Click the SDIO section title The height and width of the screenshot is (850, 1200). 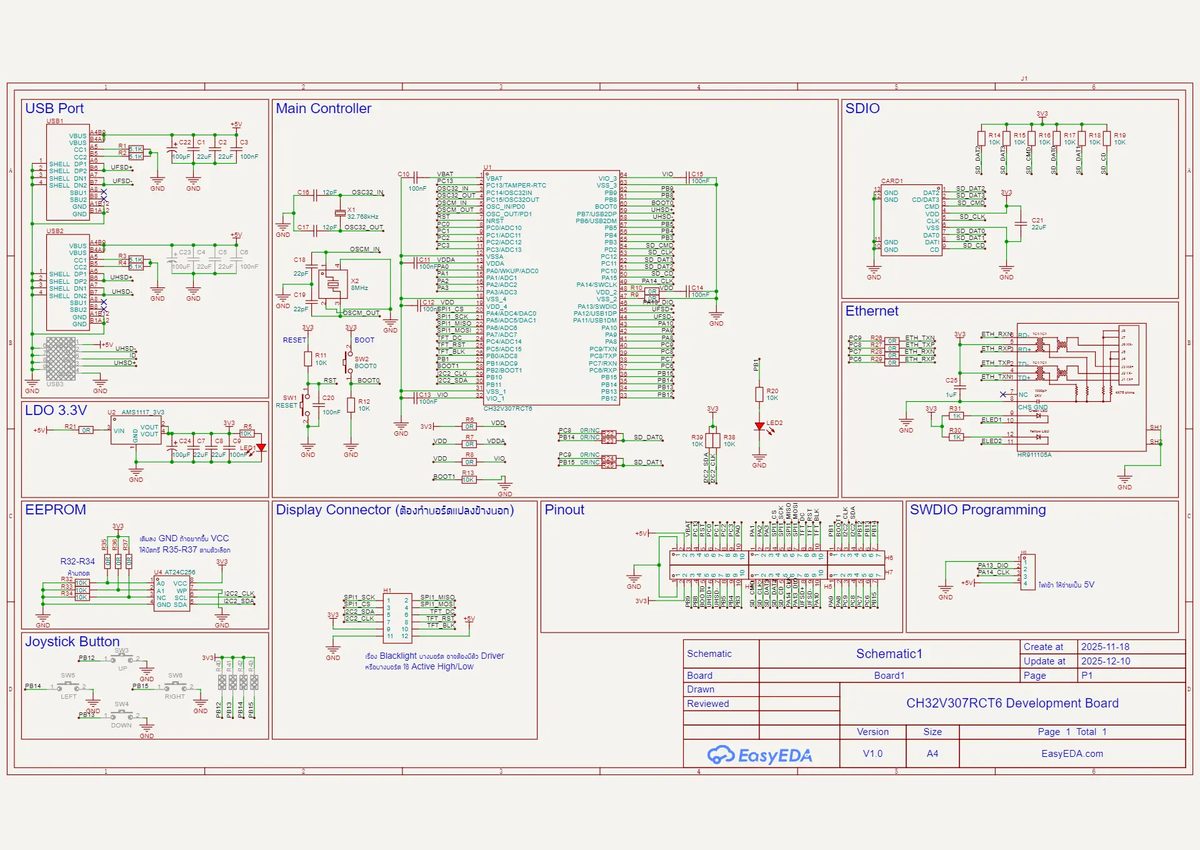862,108
